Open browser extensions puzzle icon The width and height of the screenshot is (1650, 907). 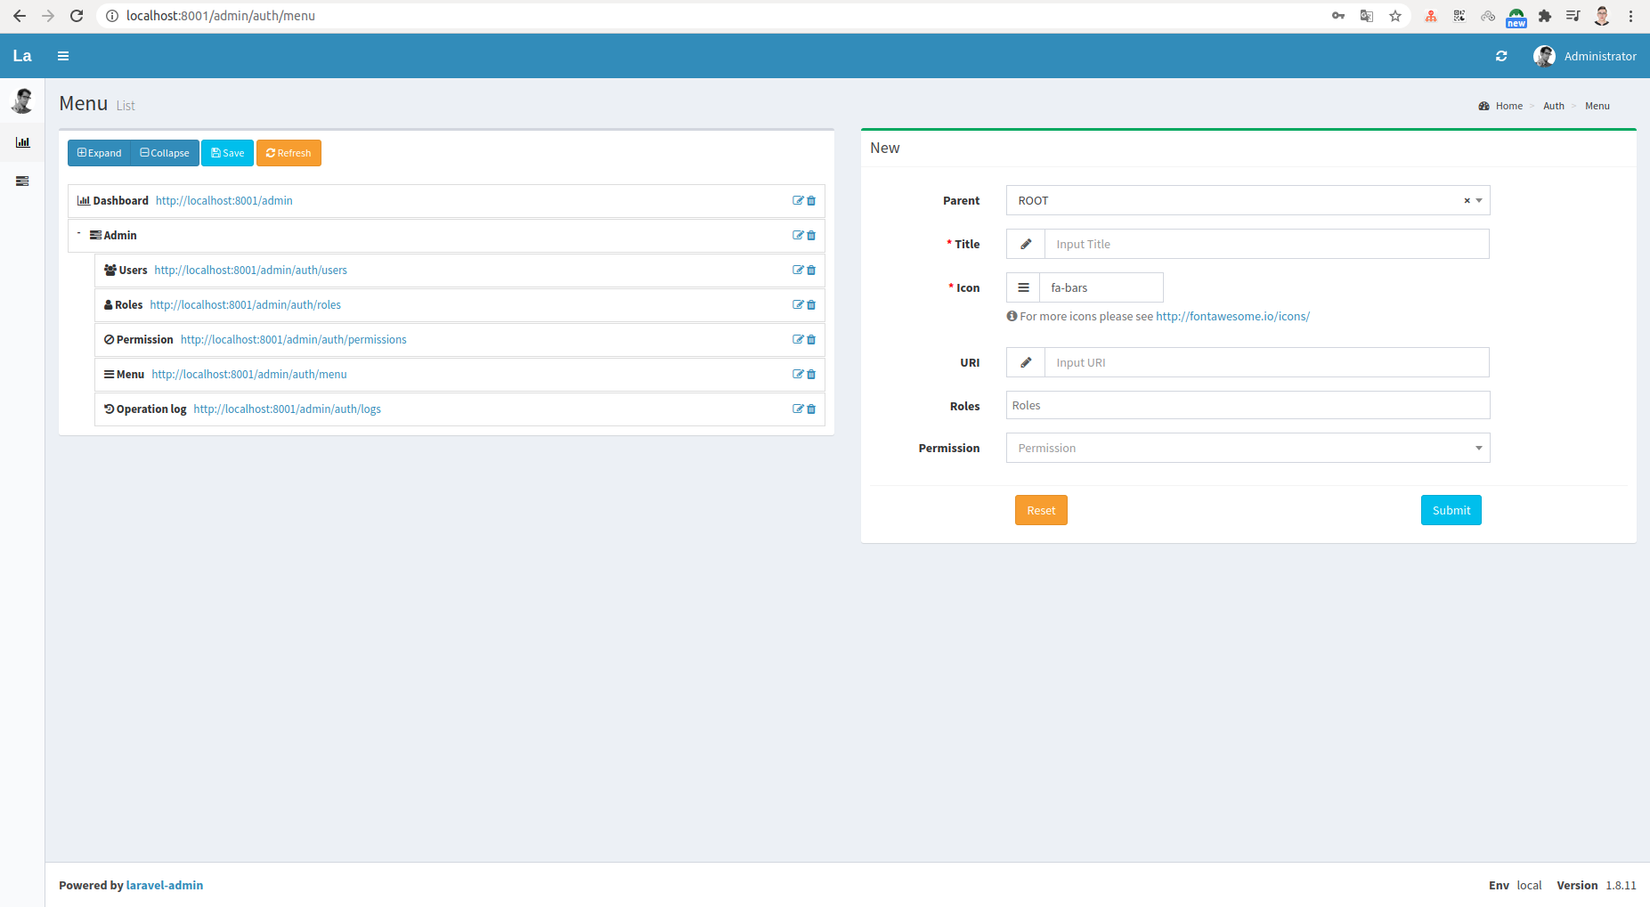pyautogui.click(x=1545, y=16)
